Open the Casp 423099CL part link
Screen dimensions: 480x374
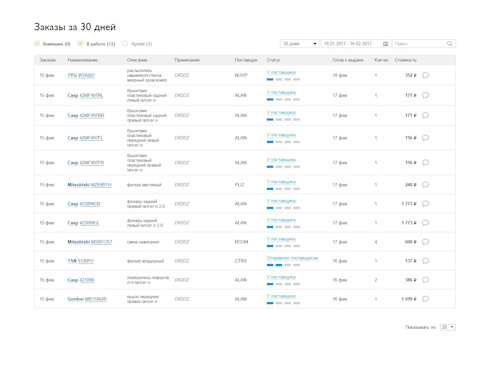83,223
